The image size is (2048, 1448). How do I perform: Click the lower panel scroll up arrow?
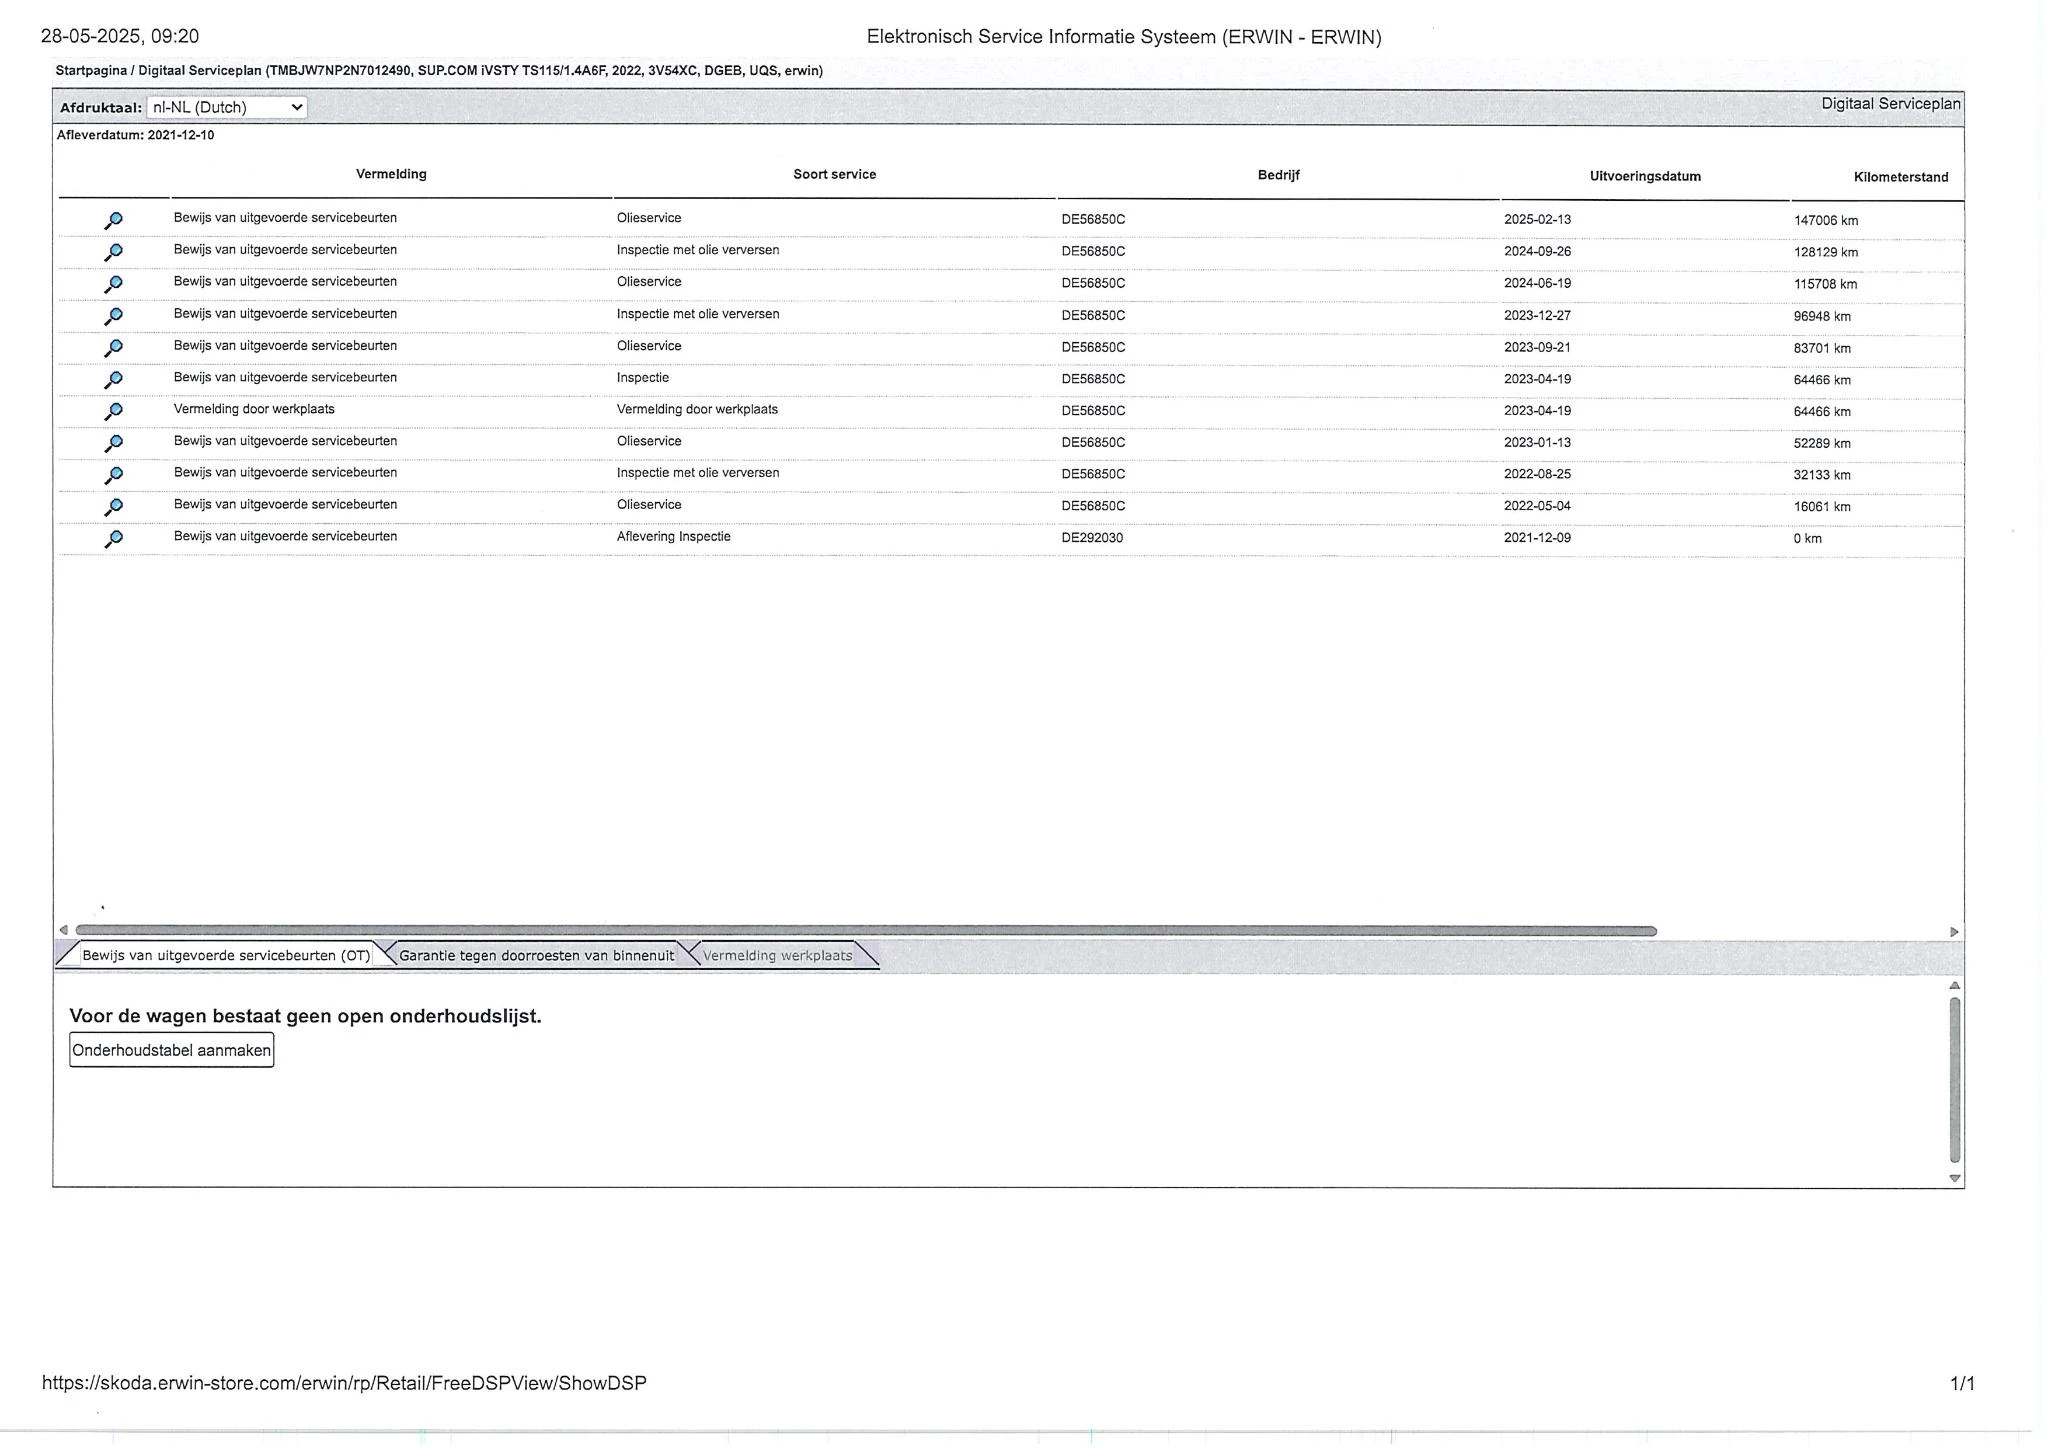coord(1955,986)
